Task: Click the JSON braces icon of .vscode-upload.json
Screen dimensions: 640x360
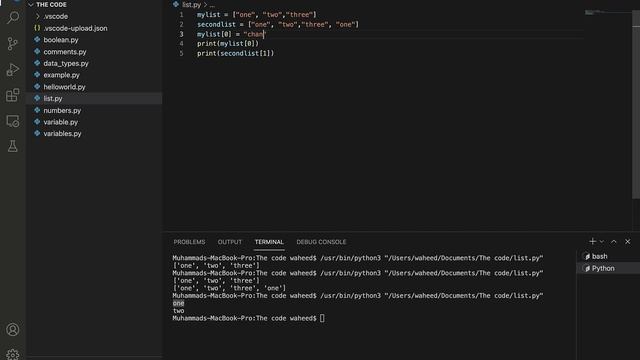Action: click(x=37, y=28)
